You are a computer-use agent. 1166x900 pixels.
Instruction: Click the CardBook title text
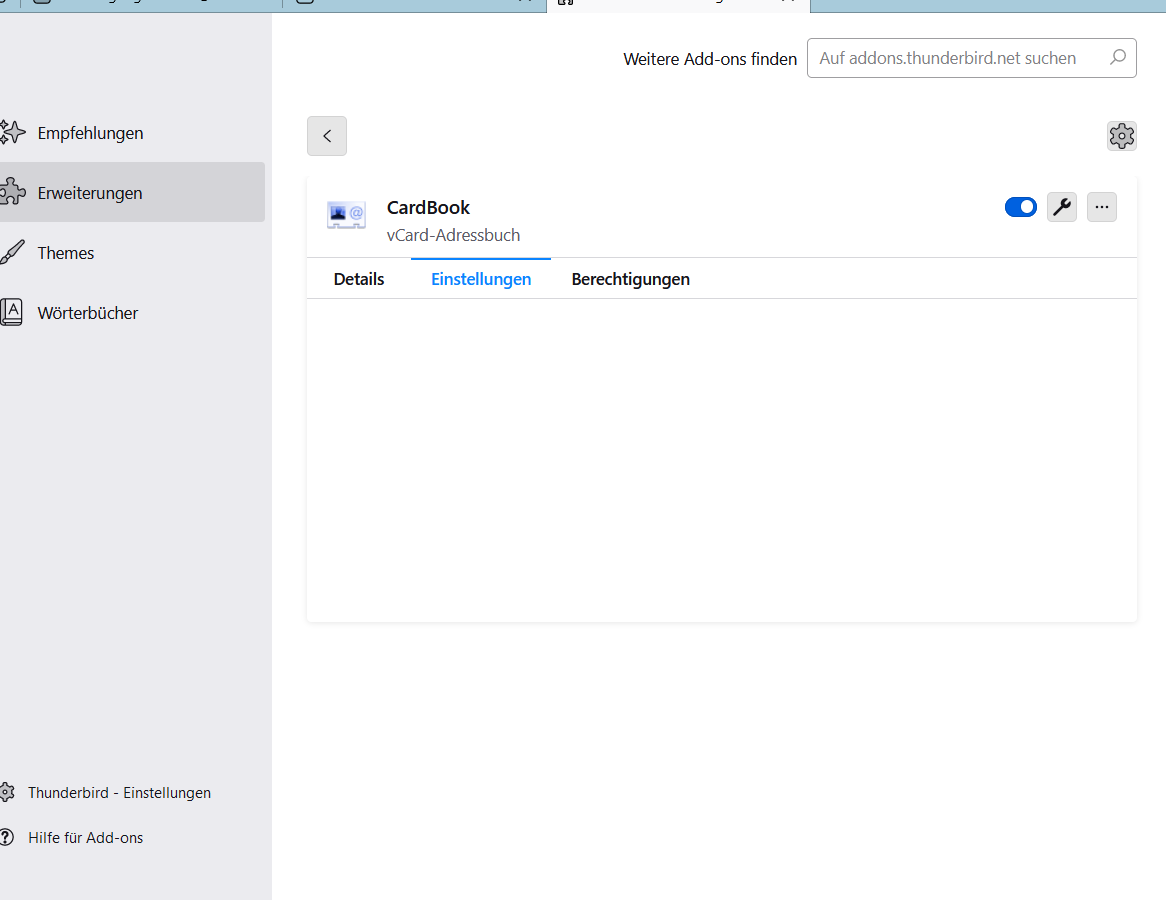click(x=428, y=208)
